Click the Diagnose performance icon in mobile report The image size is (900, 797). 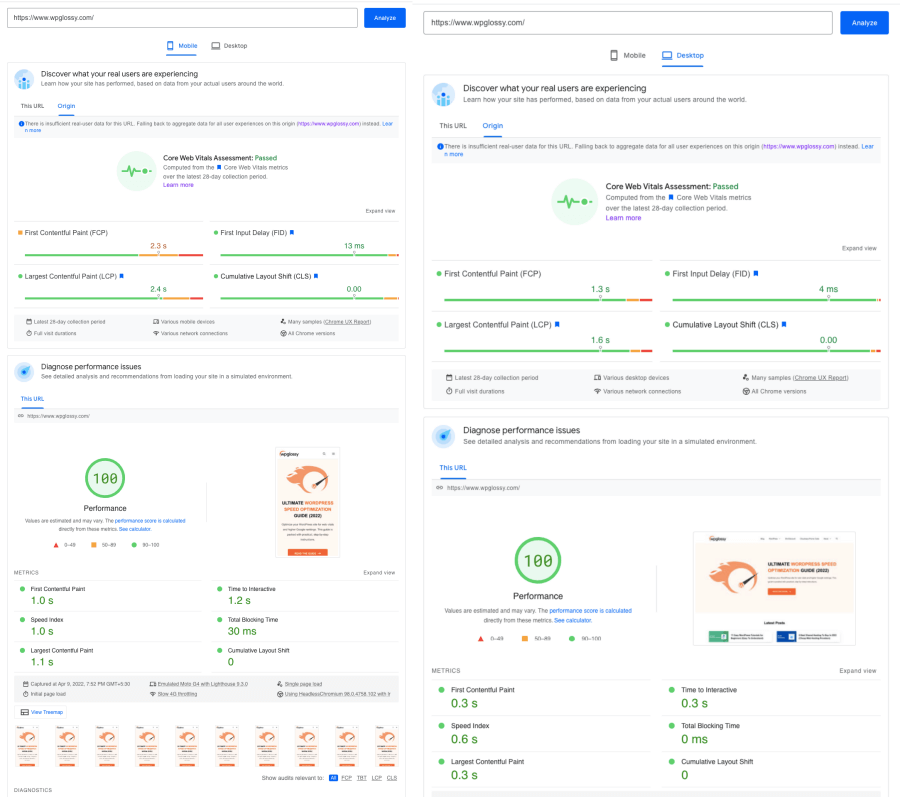tap(24, 372)
